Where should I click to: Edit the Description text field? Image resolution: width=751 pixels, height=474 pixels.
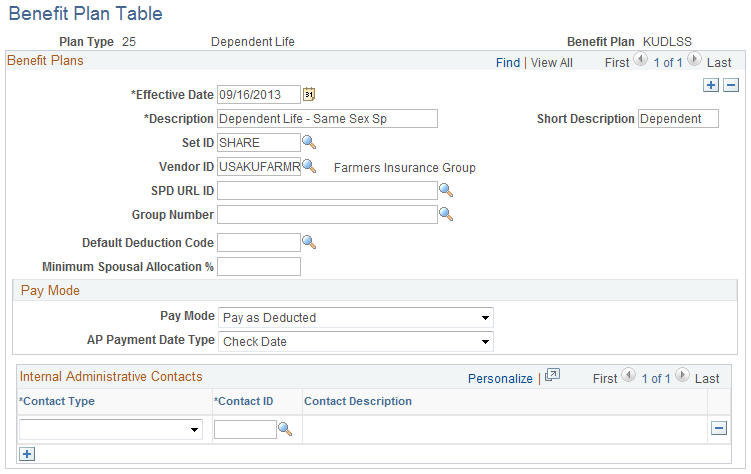click(327, 118)
